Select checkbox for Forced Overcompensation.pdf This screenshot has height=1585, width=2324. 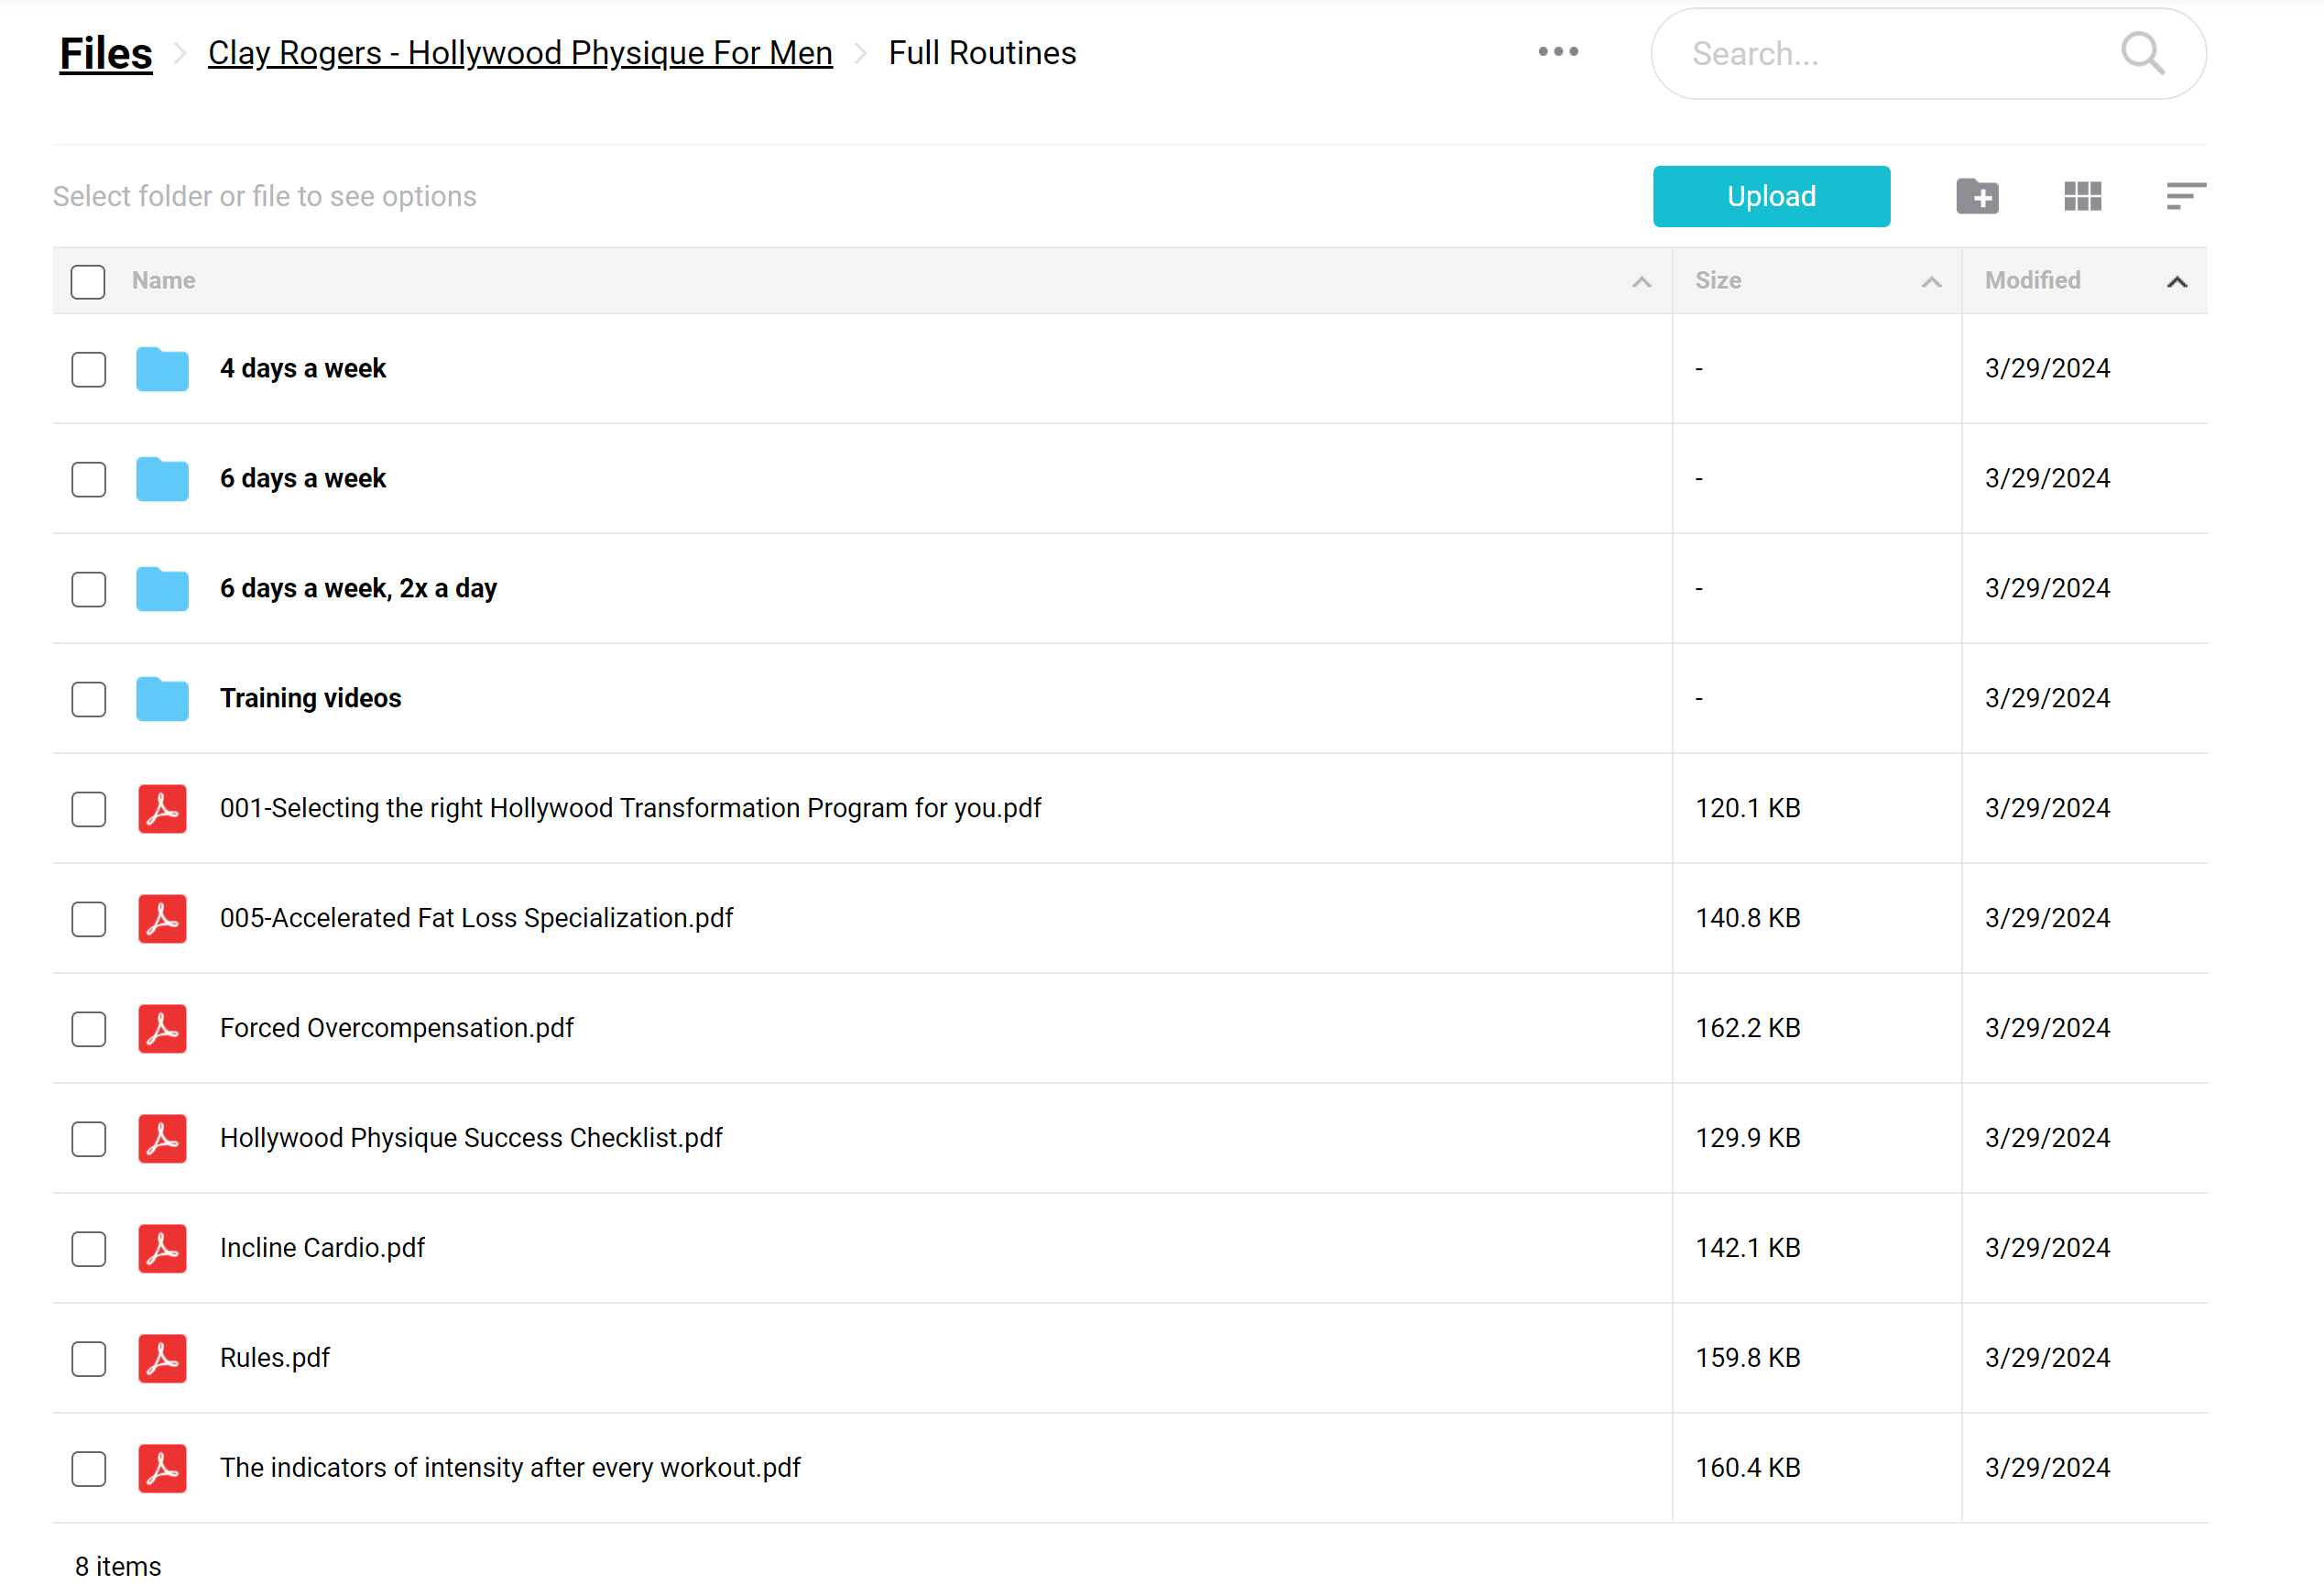89,1029
